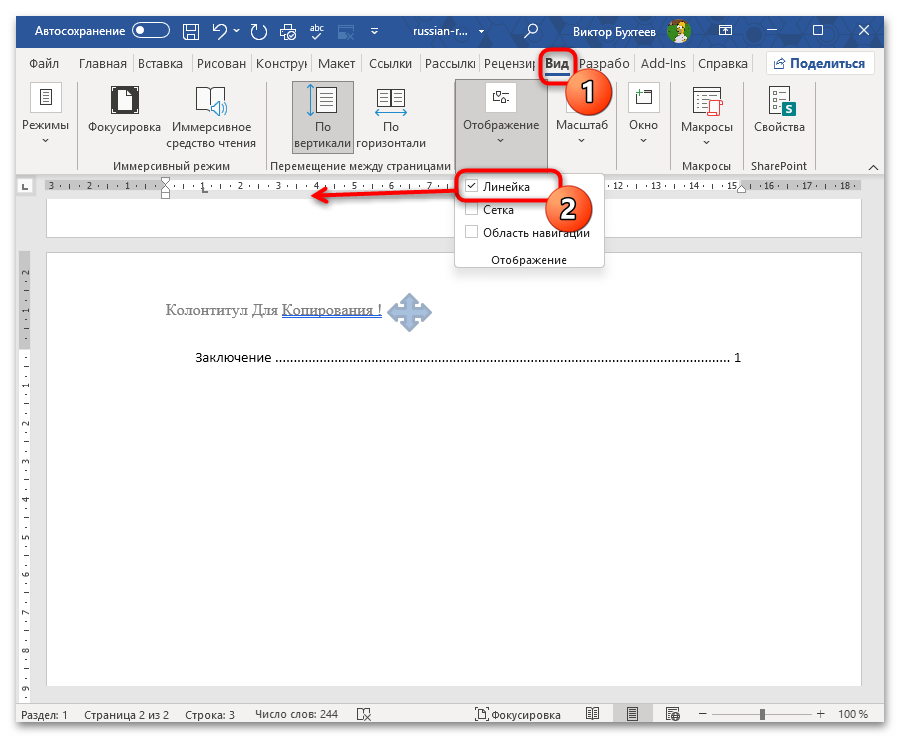The width and height of the screenshot is (900, 738).
Task: Select vertical page movement (По вертикали)
Action: (x=323, y=117)
